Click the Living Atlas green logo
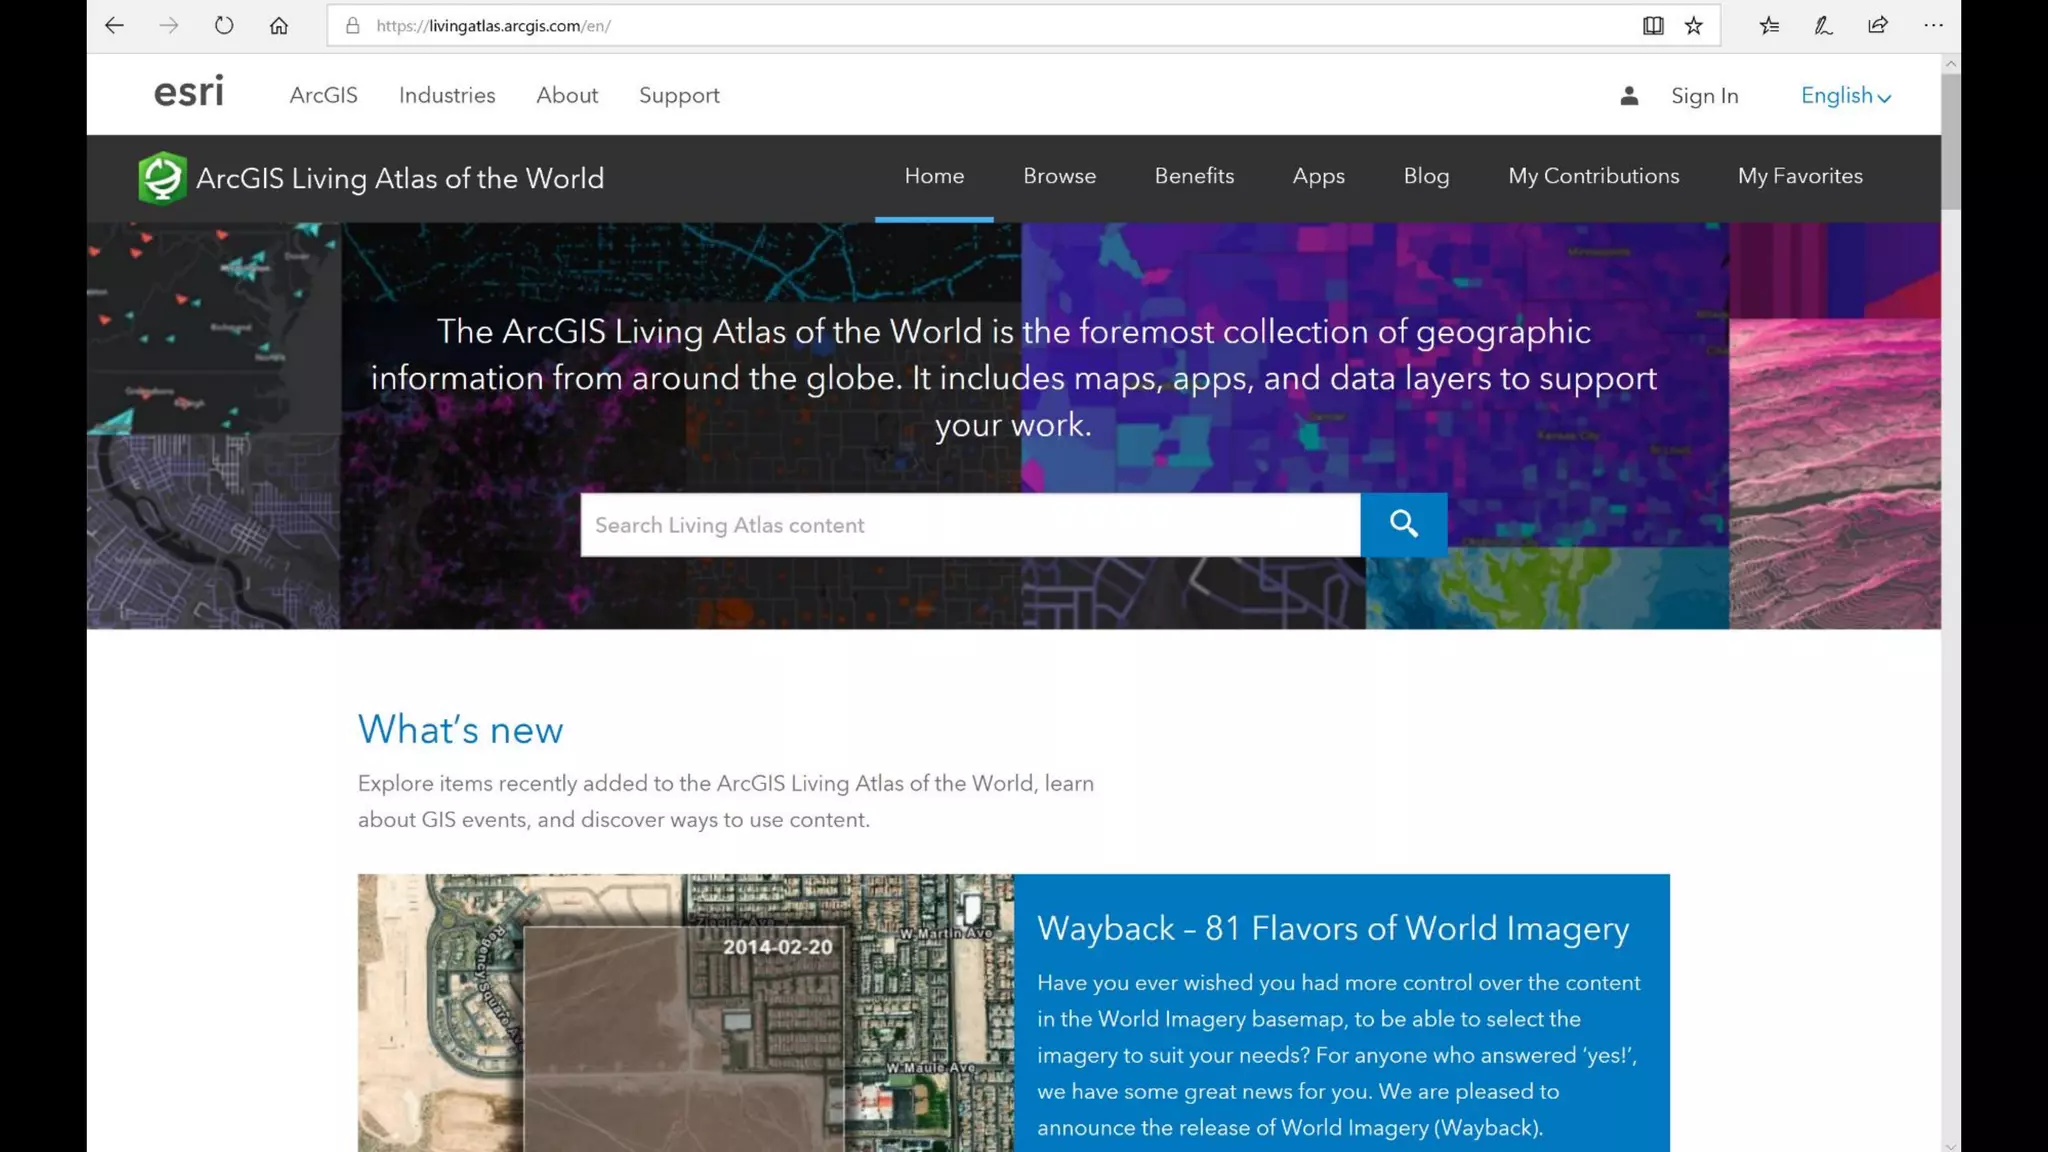The height and width of the screenshot is (1152, 2048). (x=162, y=178)
